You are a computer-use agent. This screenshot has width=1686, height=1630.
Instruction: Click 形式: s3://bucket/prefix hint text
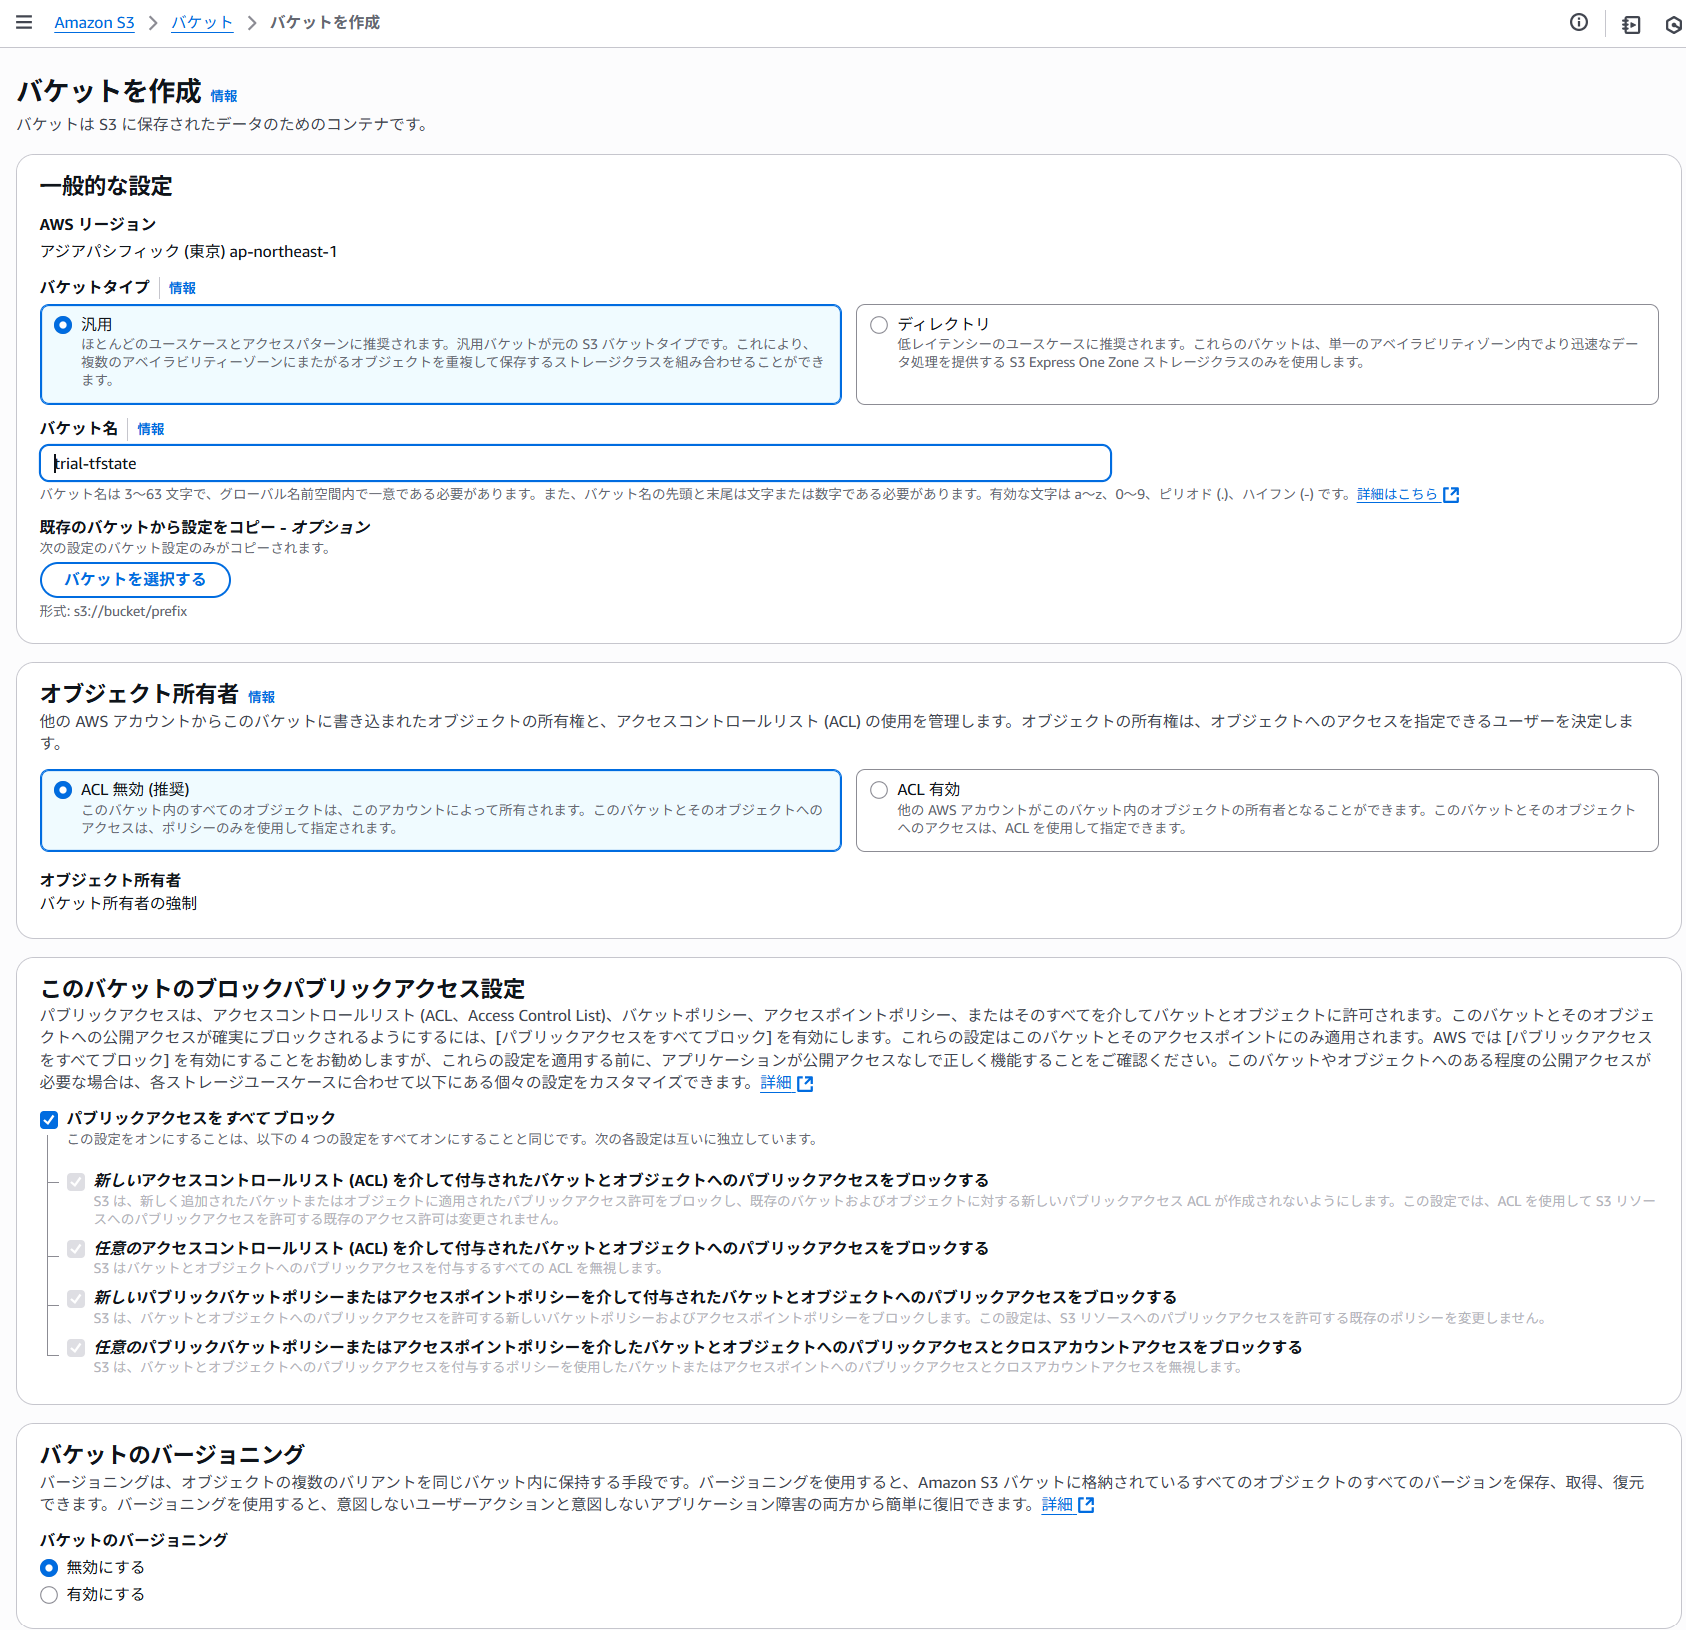click(x=114, y=612)
